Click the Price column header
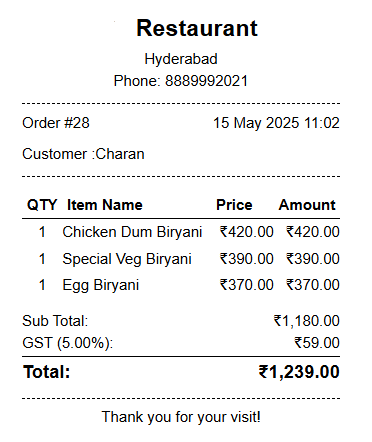The width and height of the screenshot is (372, 442). [x=234, y=205]
